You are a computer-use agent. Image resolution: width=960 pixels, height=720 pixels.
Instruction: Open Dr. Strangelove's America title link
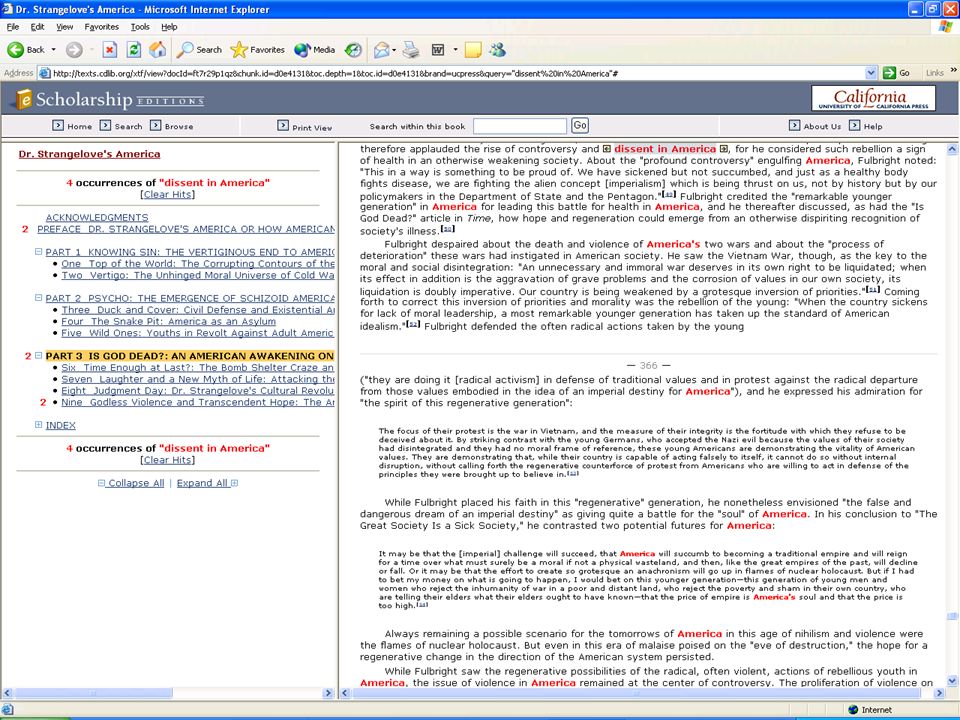tap(89, 154)
